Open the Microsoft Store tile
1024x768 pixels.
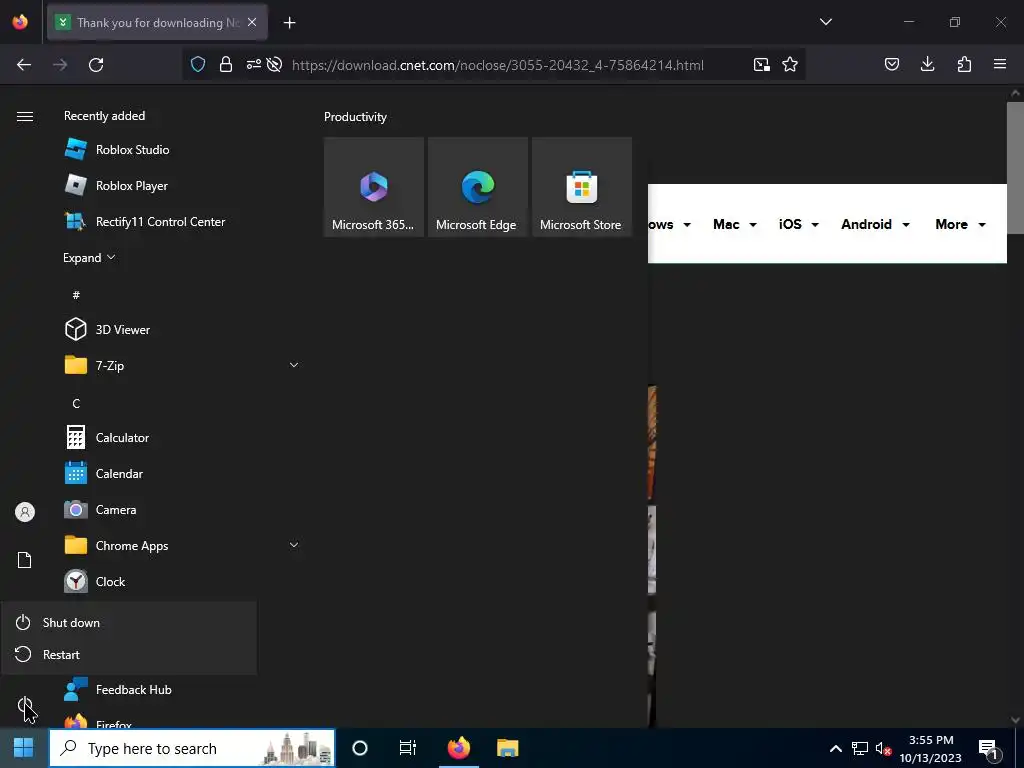[581, 187]
